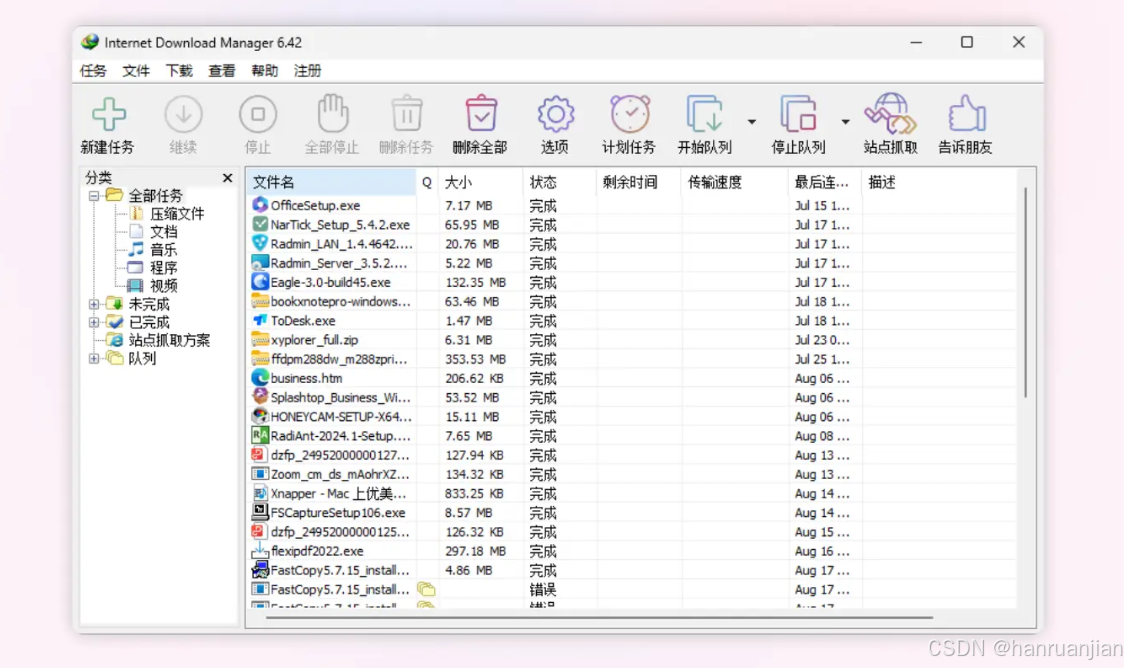Select RadiAnt-2024.1-Setup file icon
1127x668 pixels.
click(x=259, y=435)
